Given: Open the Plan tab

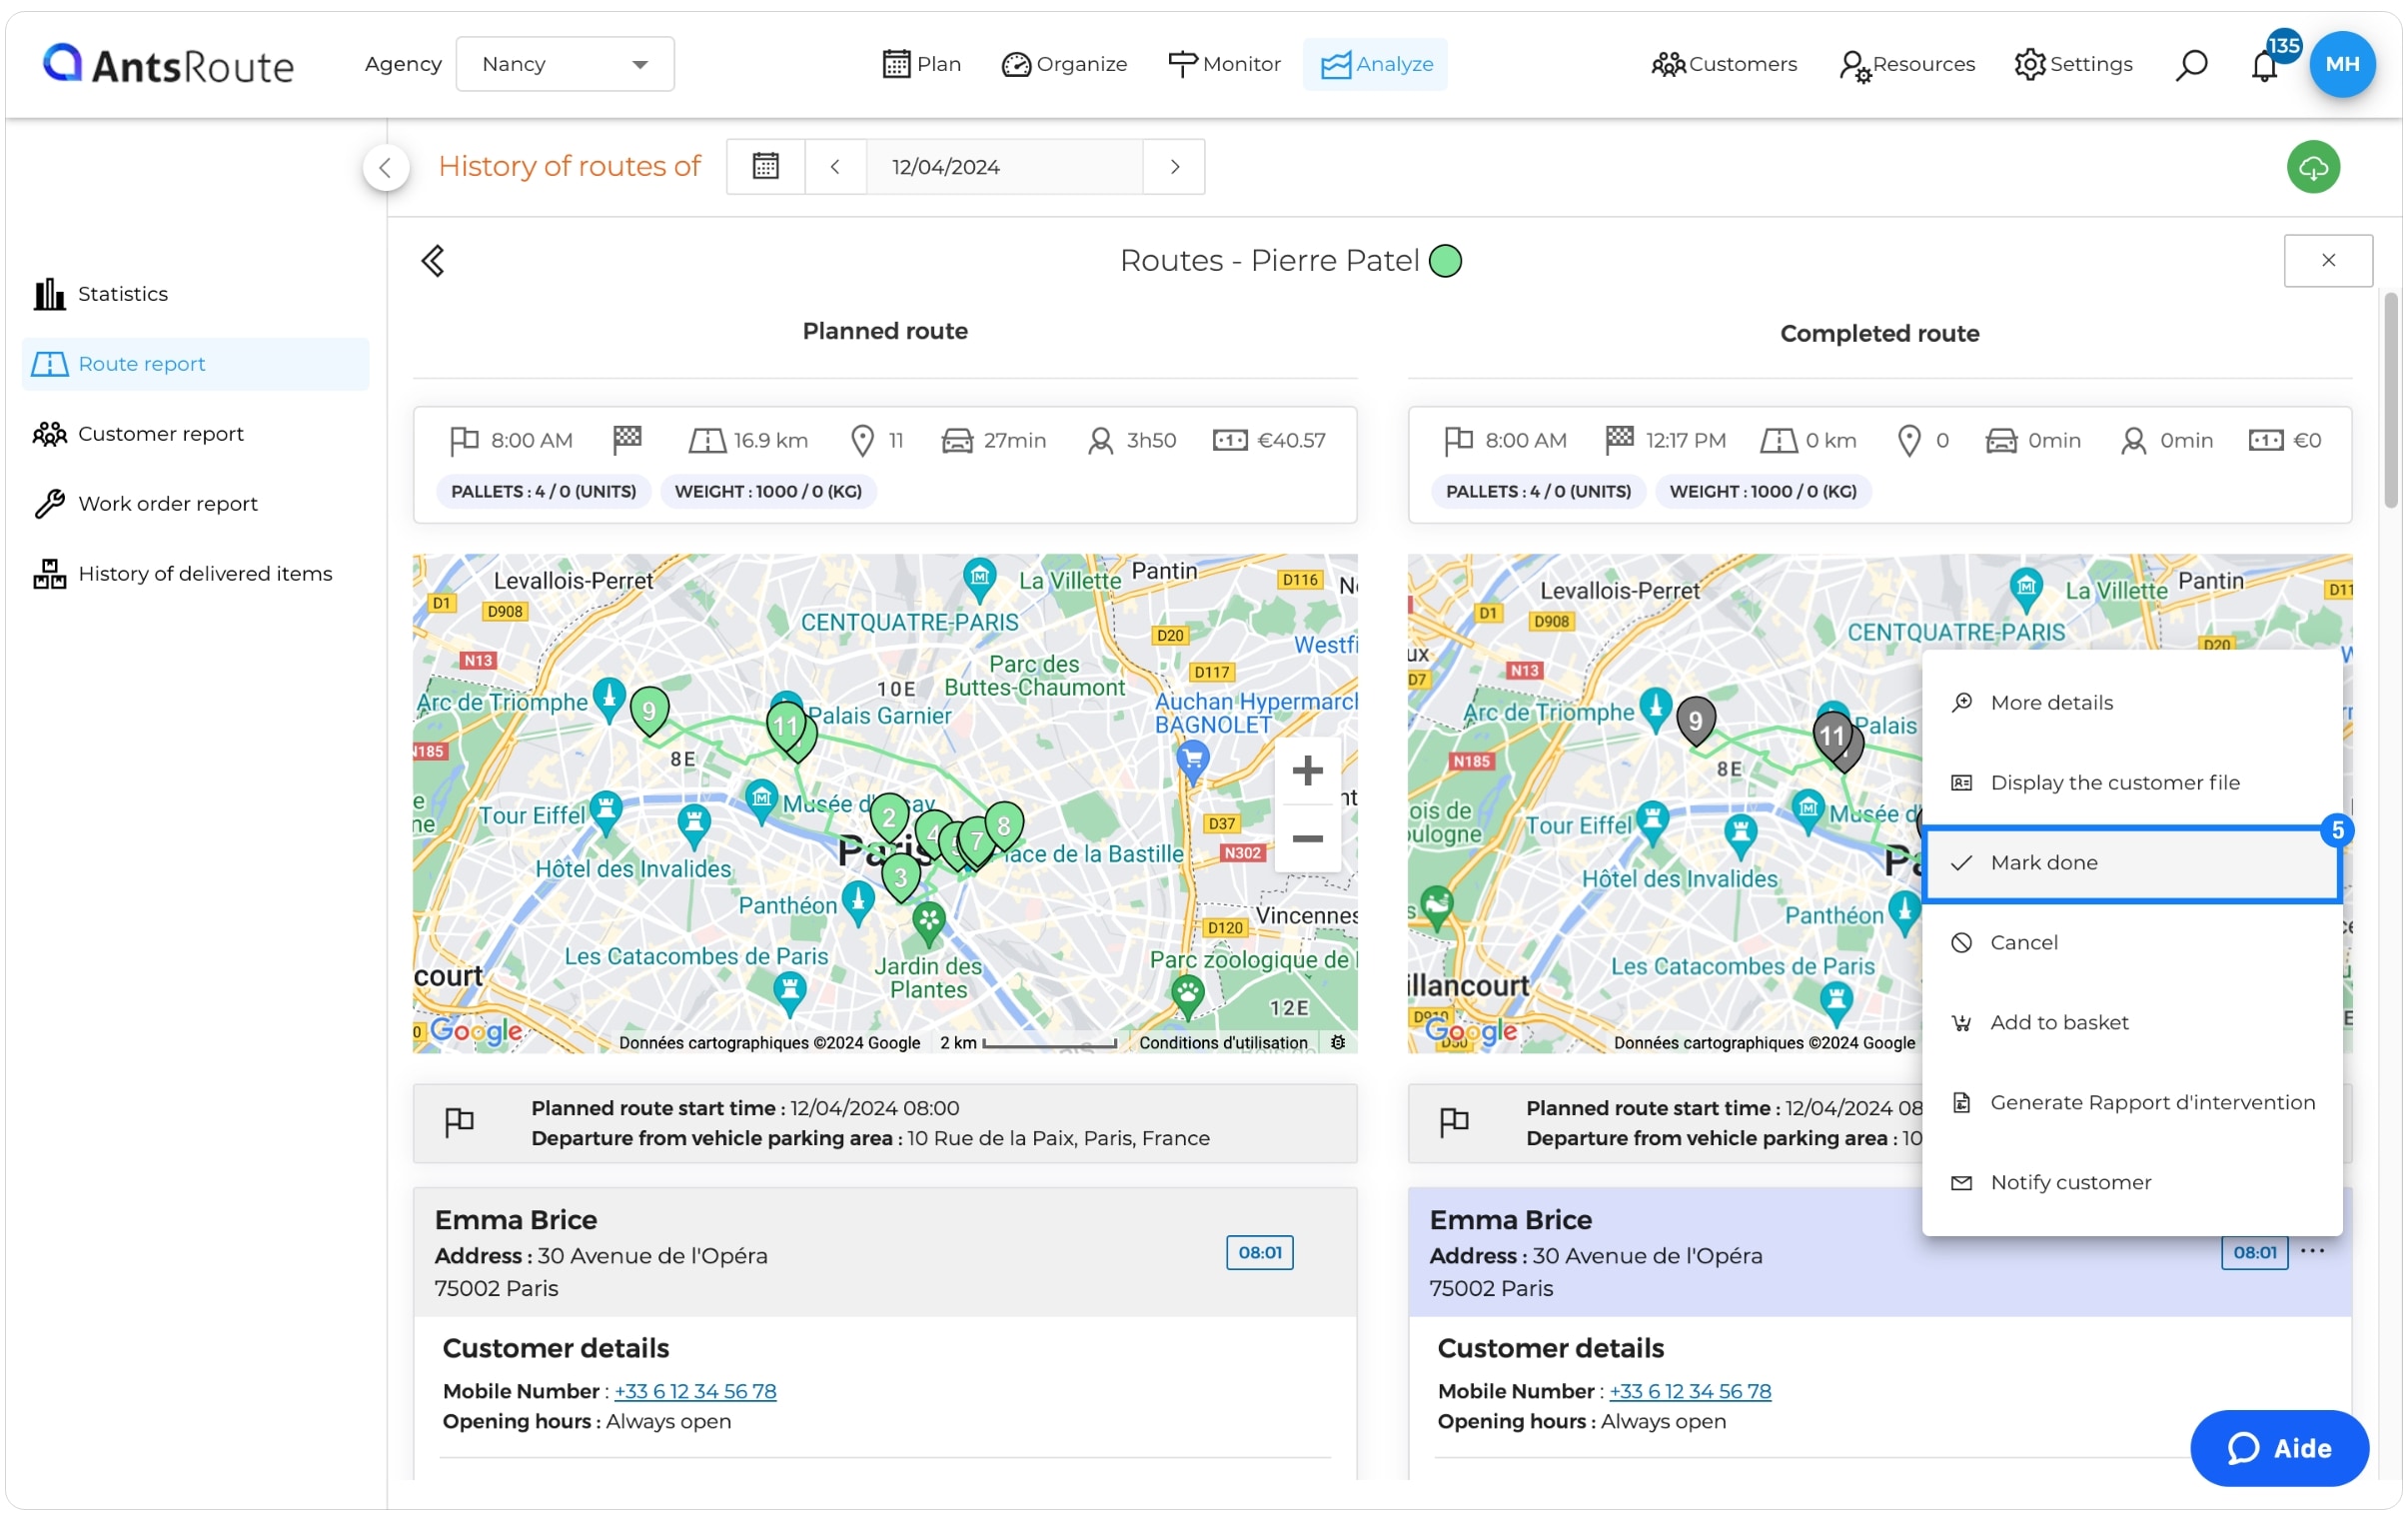Looking at the screenshot, I should click(x=921, y=64).
